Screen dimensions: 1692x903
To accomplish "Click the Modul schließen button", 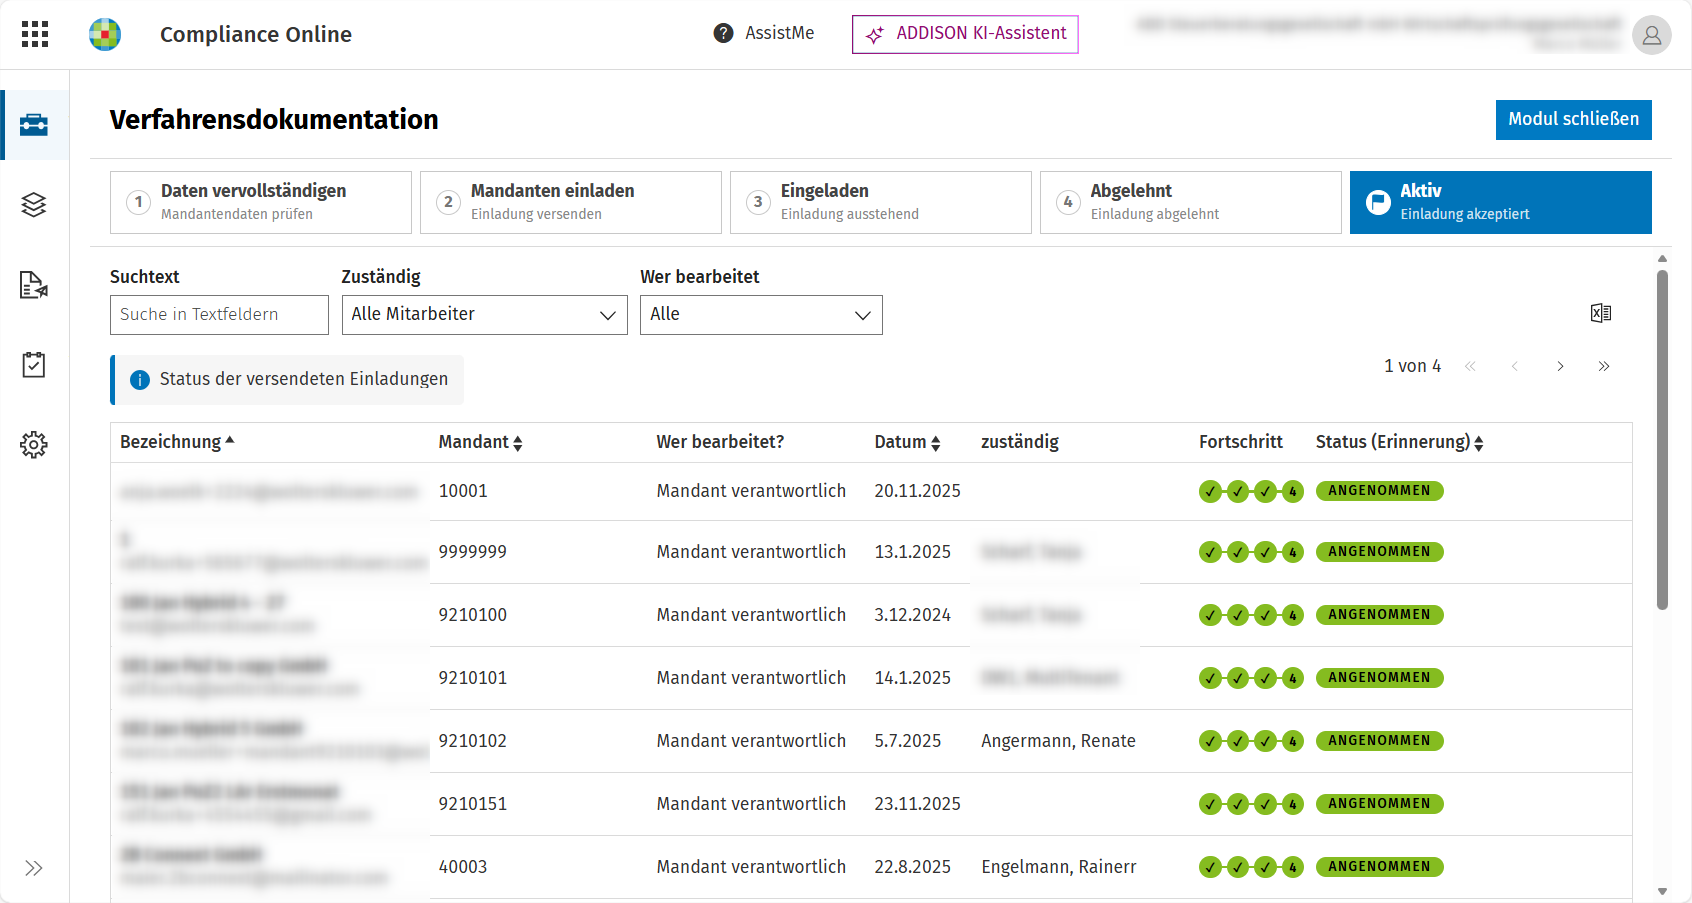I will coord(1574,120).
